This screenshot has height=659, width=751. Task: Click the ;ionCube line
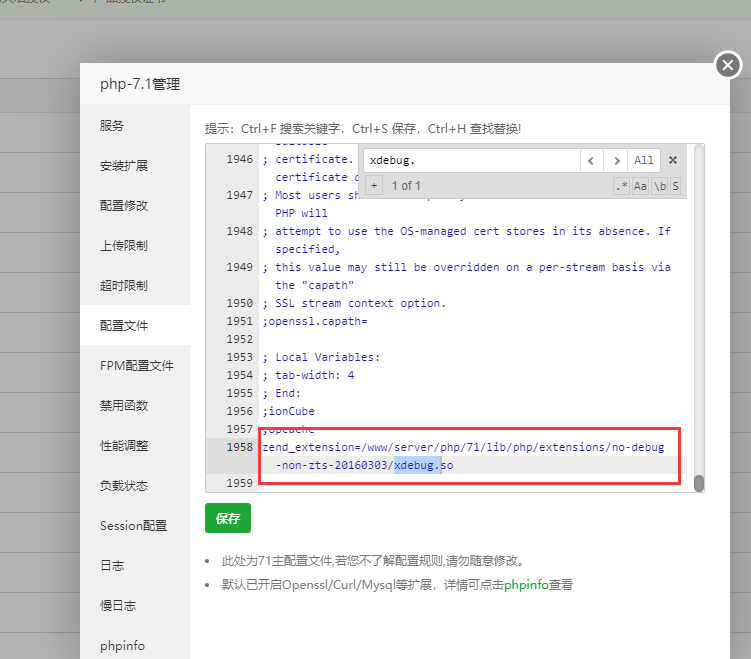pos(288,411)
